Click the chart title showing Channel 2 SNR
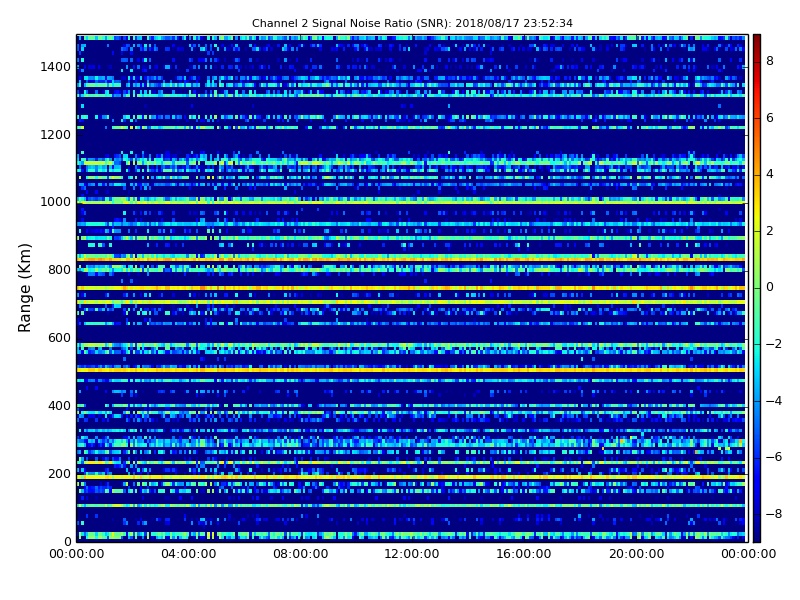The width and height of the screenshot is (800, 600). pos(412,23)
